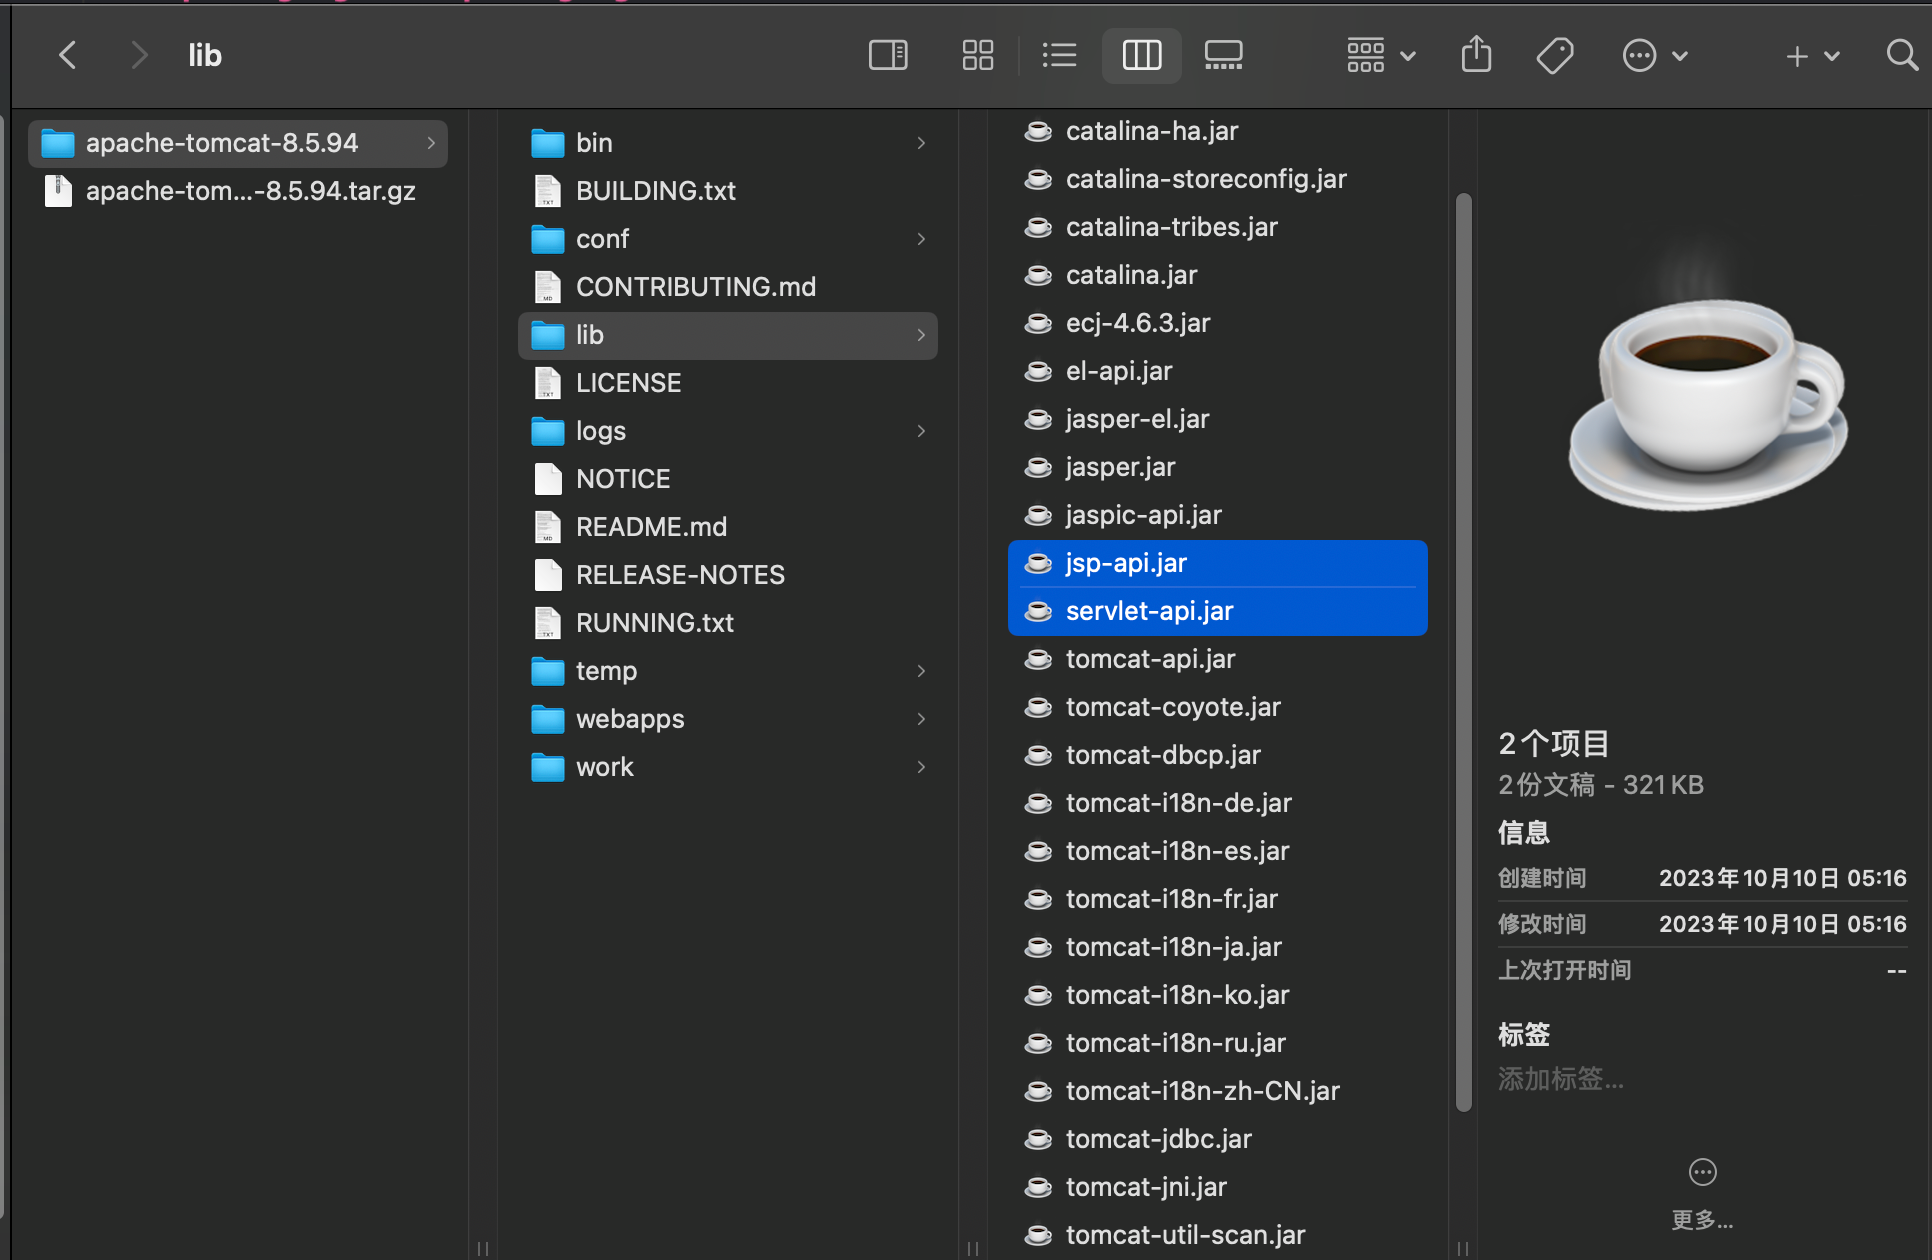Image resolution: width=1932 pixels, height=1260 pixels.
Task: Go back with the left arrow
Action: pos(68,55)
